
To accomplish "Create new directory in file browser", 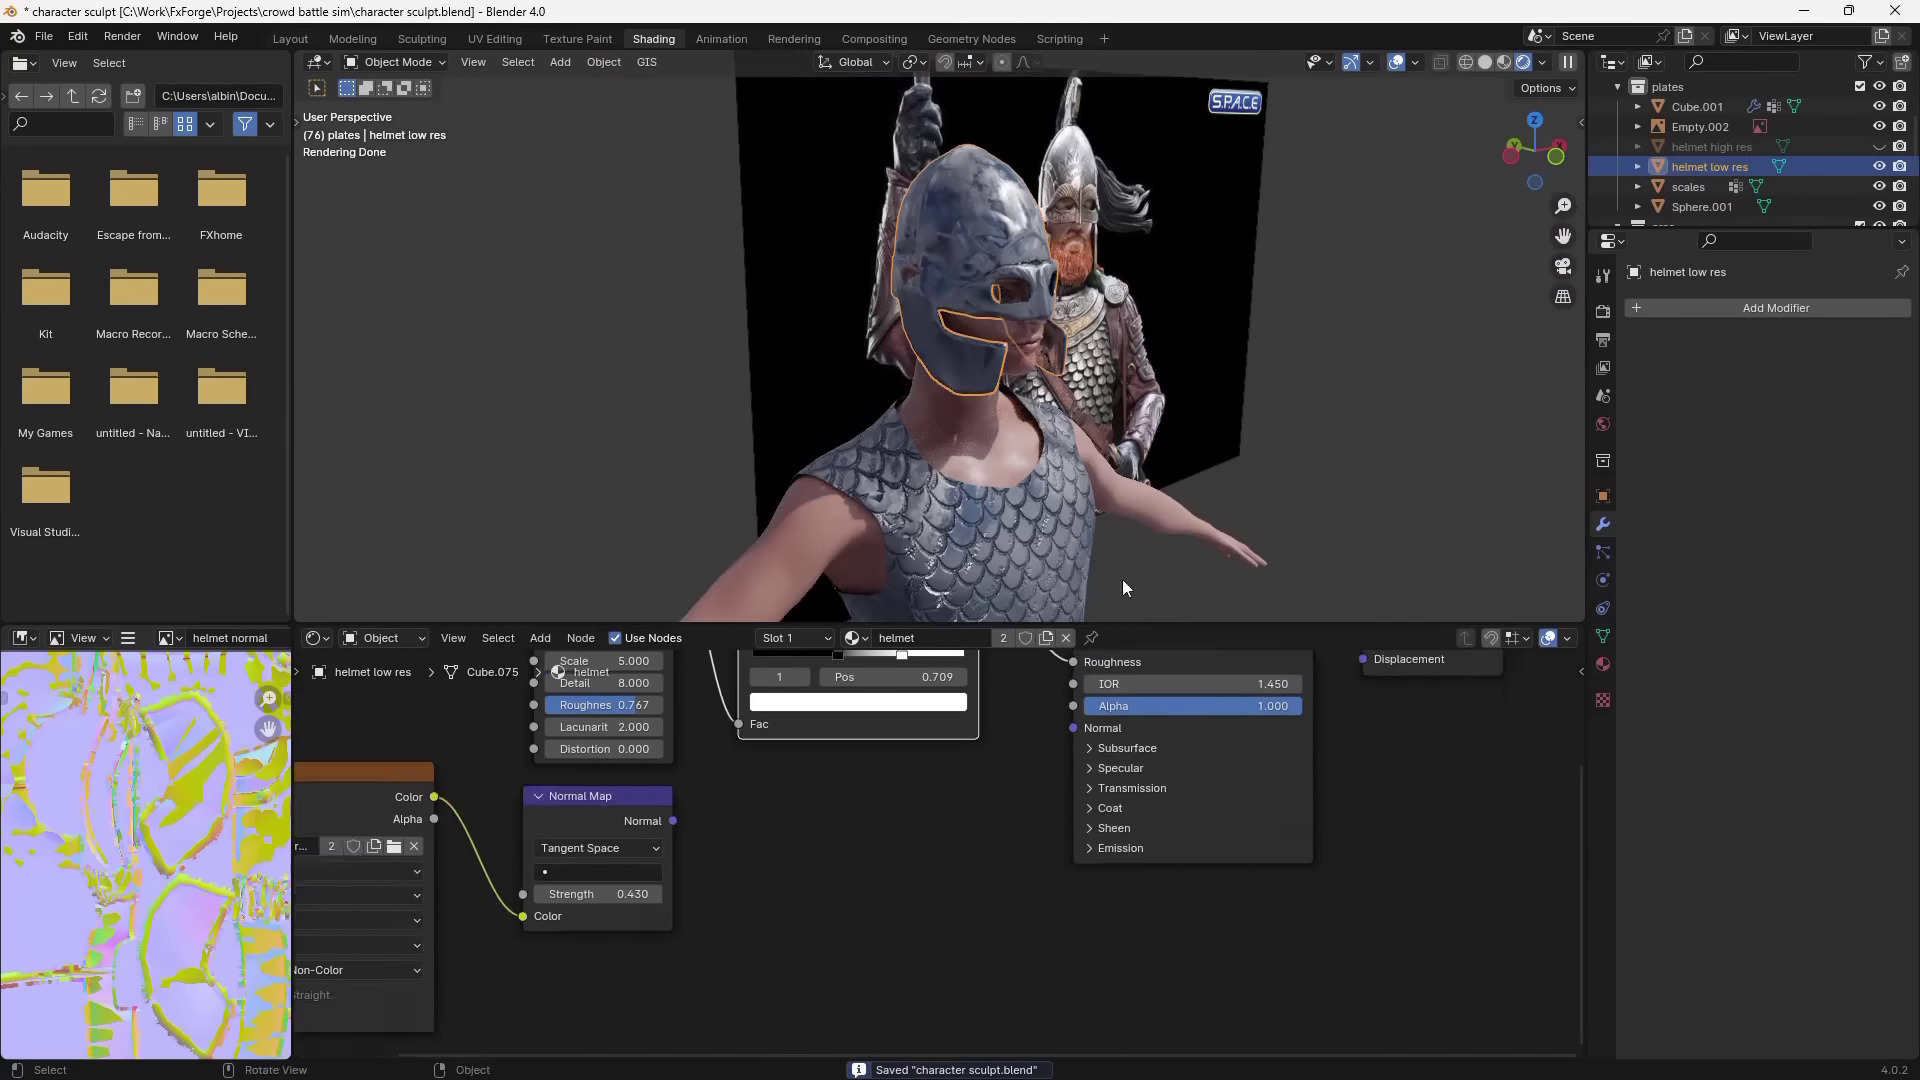I will click(x=133, y=96).
